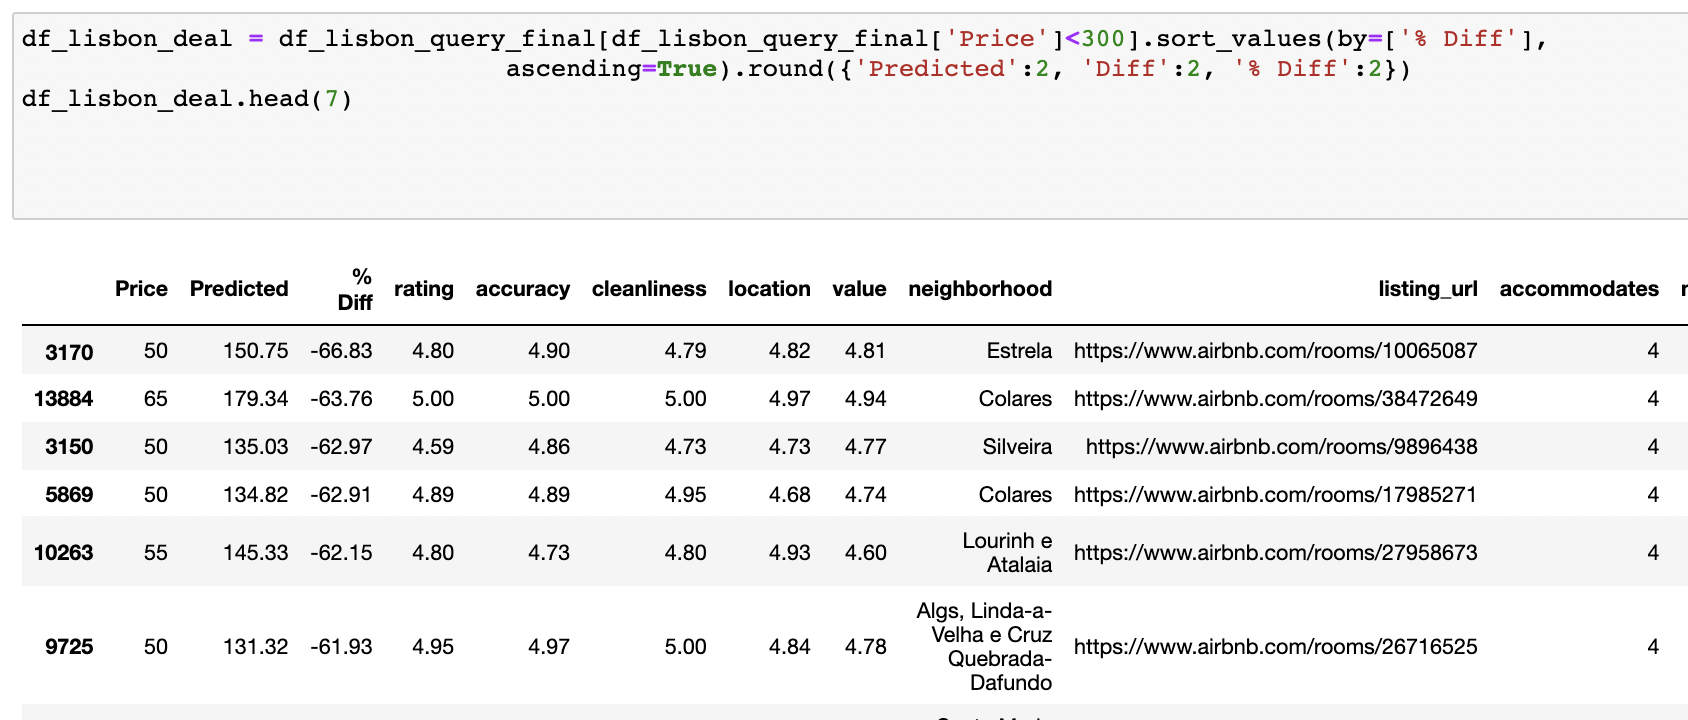The height and width of the screenshot is (720, 1688).
Task: Click rating 4.59 in row 3150
Action: click(433, 447)
